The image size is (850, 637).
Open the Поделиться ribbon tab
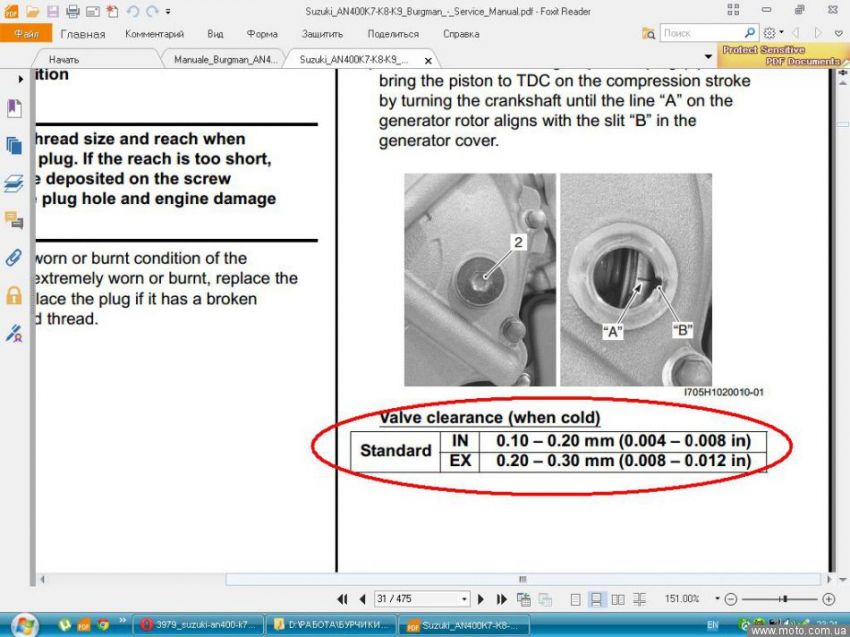[x=393, y=34]
